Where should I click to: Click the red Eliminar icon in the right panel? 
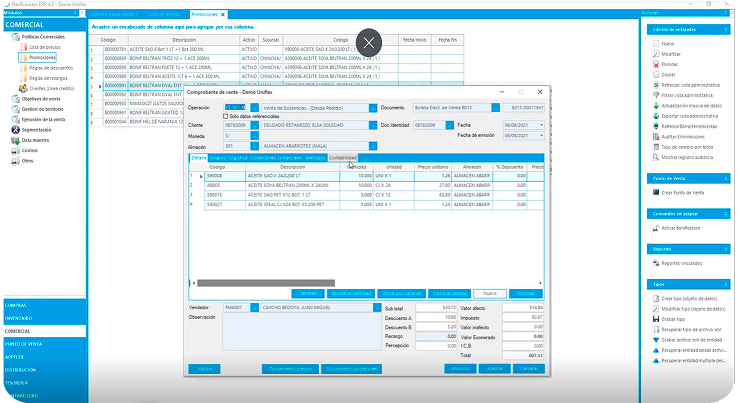coord(653,63)
